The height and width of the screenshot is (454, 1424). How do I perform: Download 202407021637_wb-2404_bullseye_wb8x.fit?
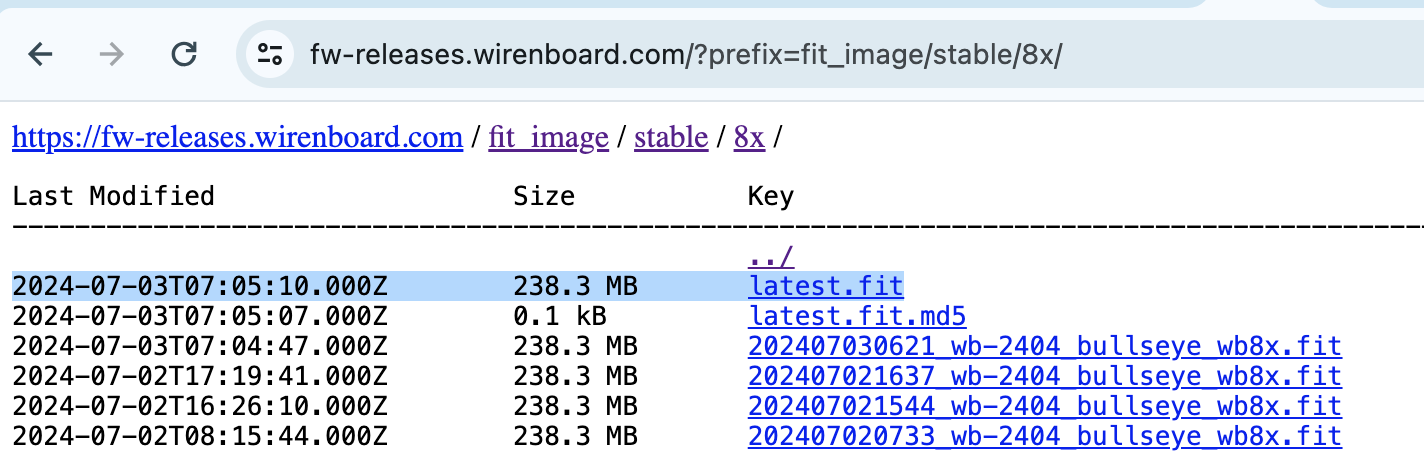click(1044, 377)
